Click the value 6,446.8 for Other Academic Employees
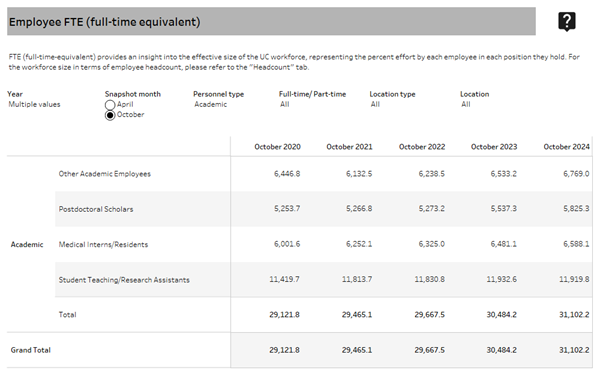600x372 pixels. [x=287, y=174]
